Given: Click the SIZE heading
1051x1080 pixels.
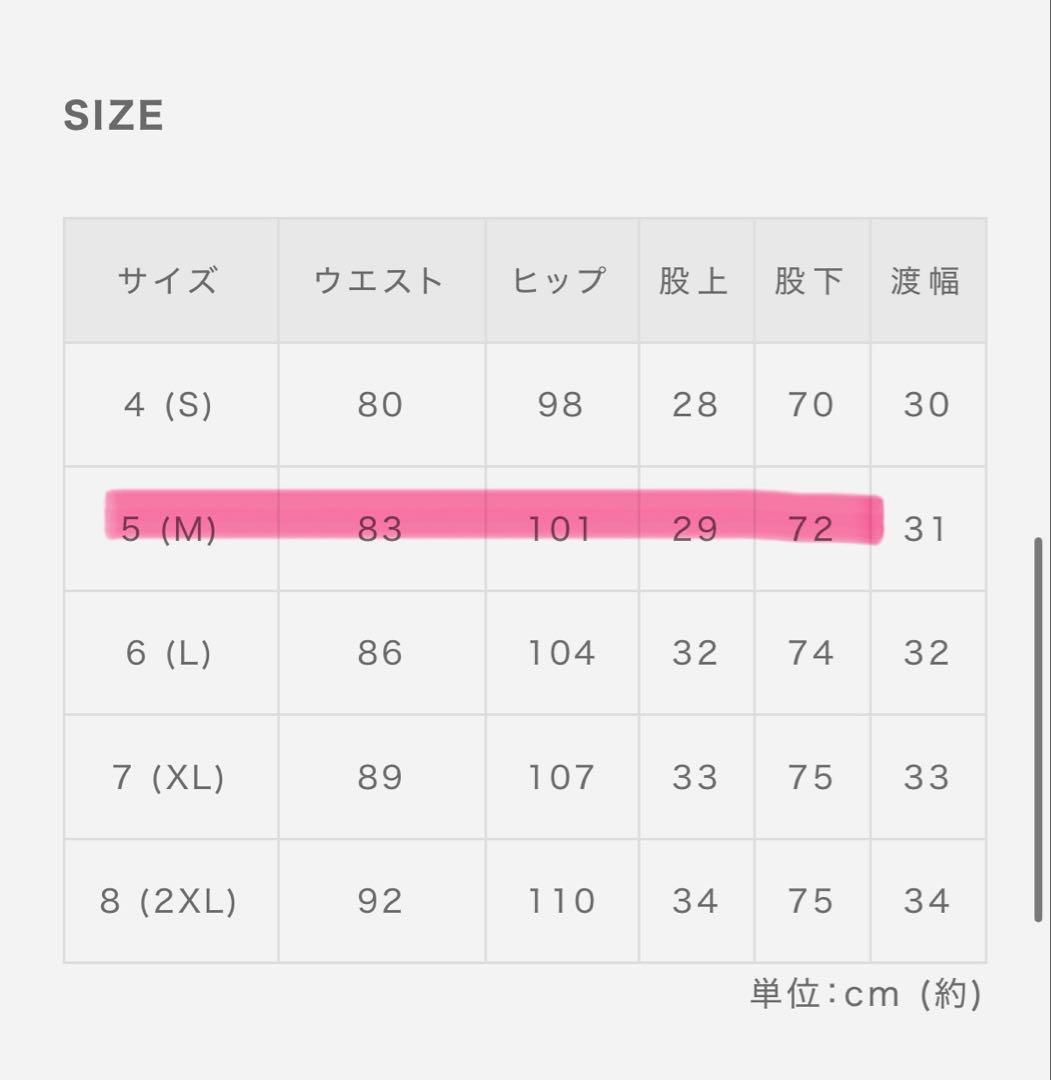Looking at the screenshot, I should 113,116.
